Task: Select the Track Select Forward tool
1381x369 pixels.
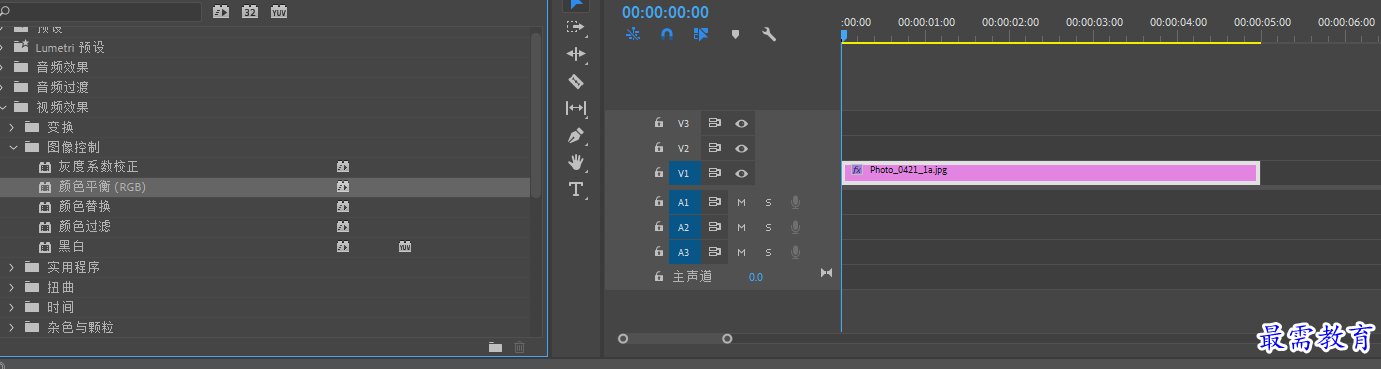Action: (x=576, y=27)
